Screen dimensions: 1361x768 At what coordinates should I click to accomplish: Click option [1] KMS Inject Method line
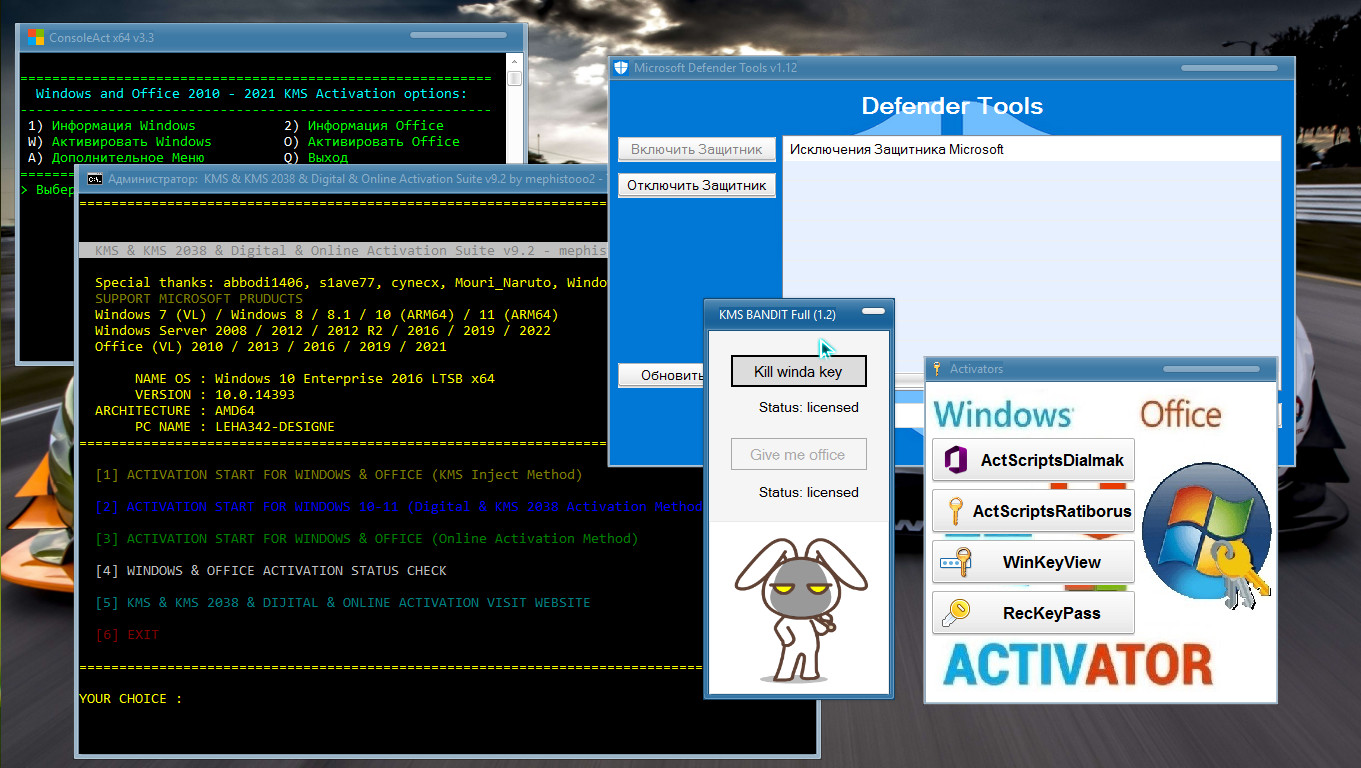338,474
